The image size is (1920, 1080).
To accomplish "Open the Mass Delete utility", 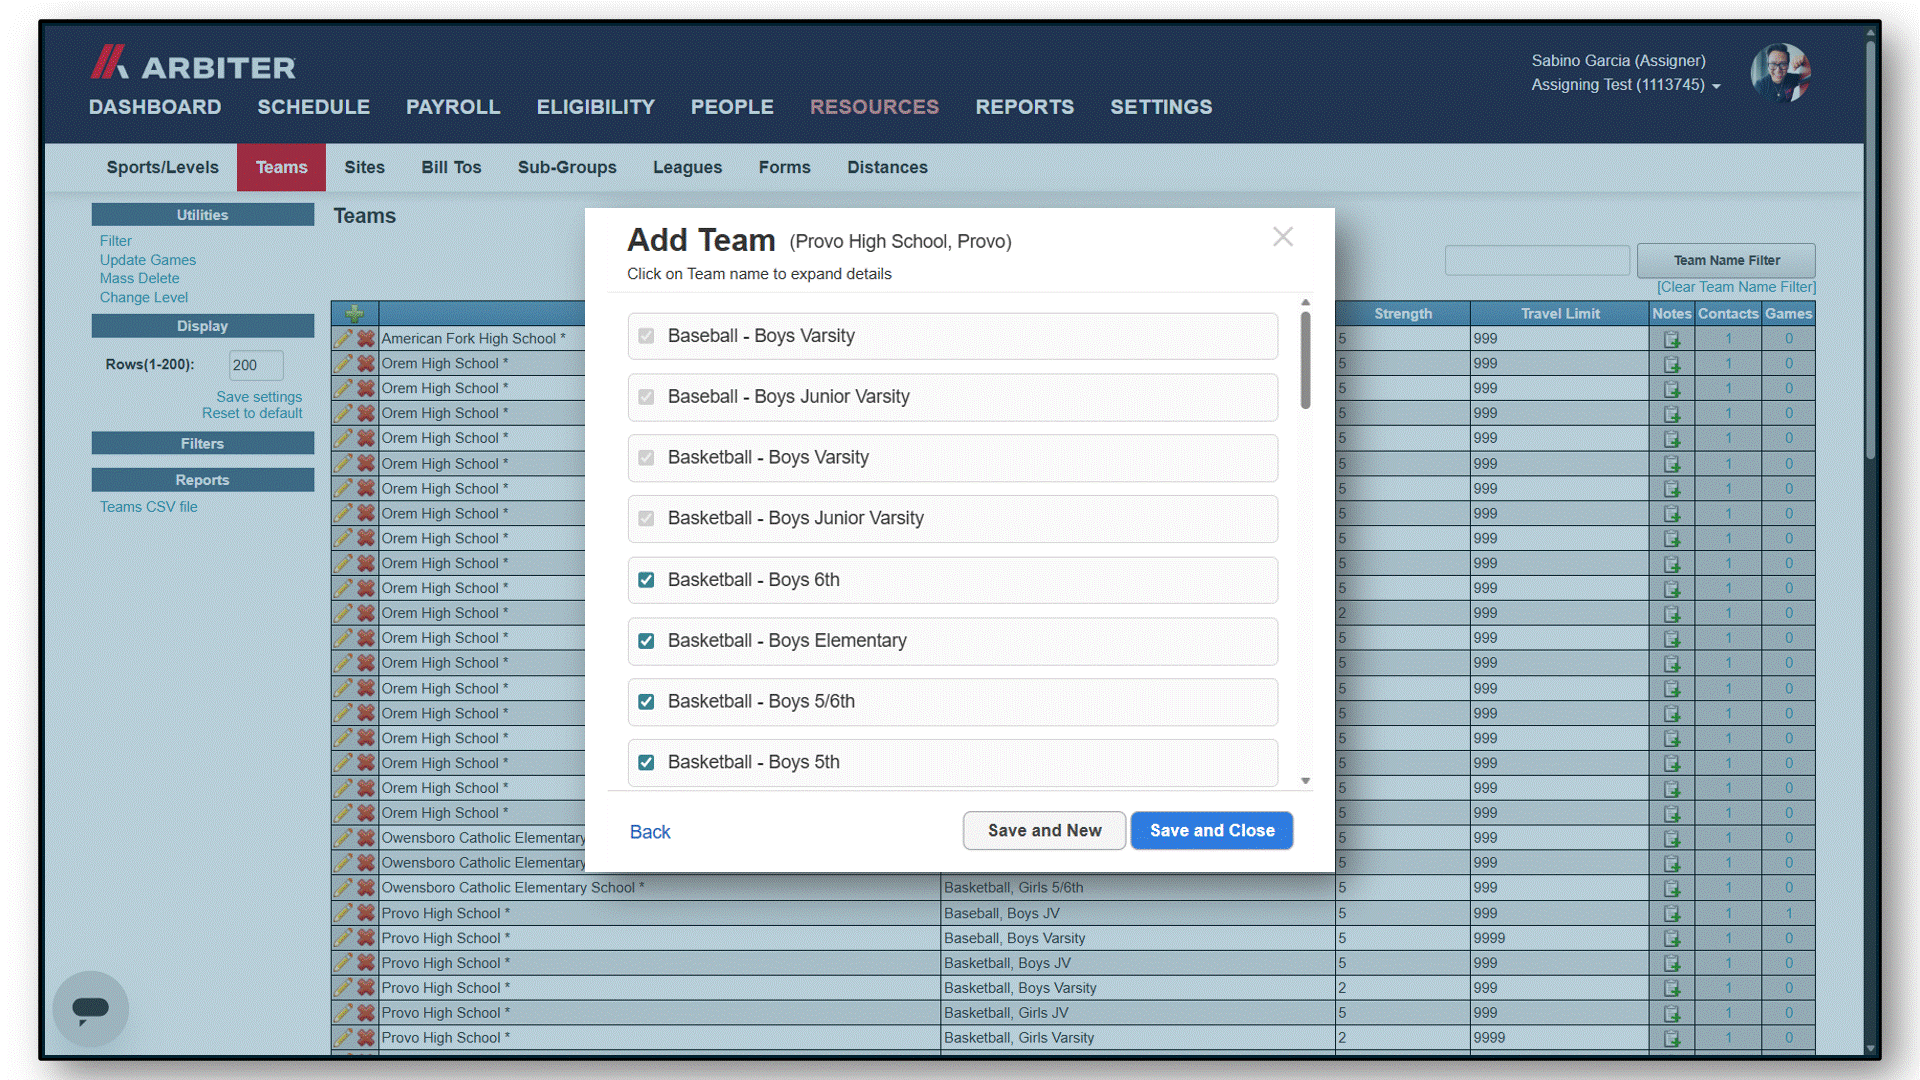I will pos(139,279).
